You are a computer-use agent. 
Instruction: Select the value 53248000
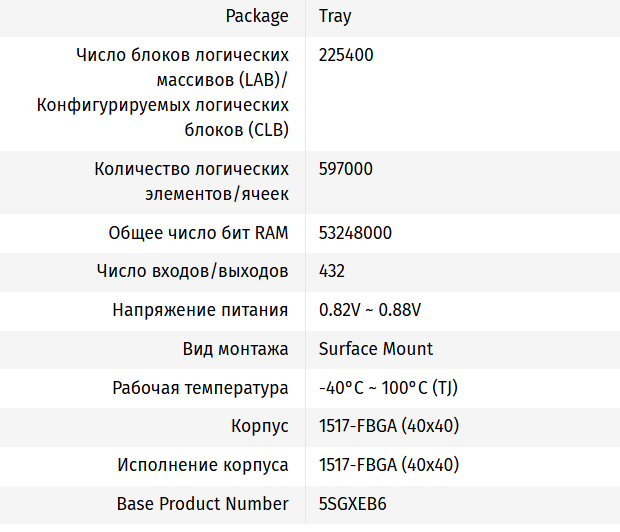point(355,233)
